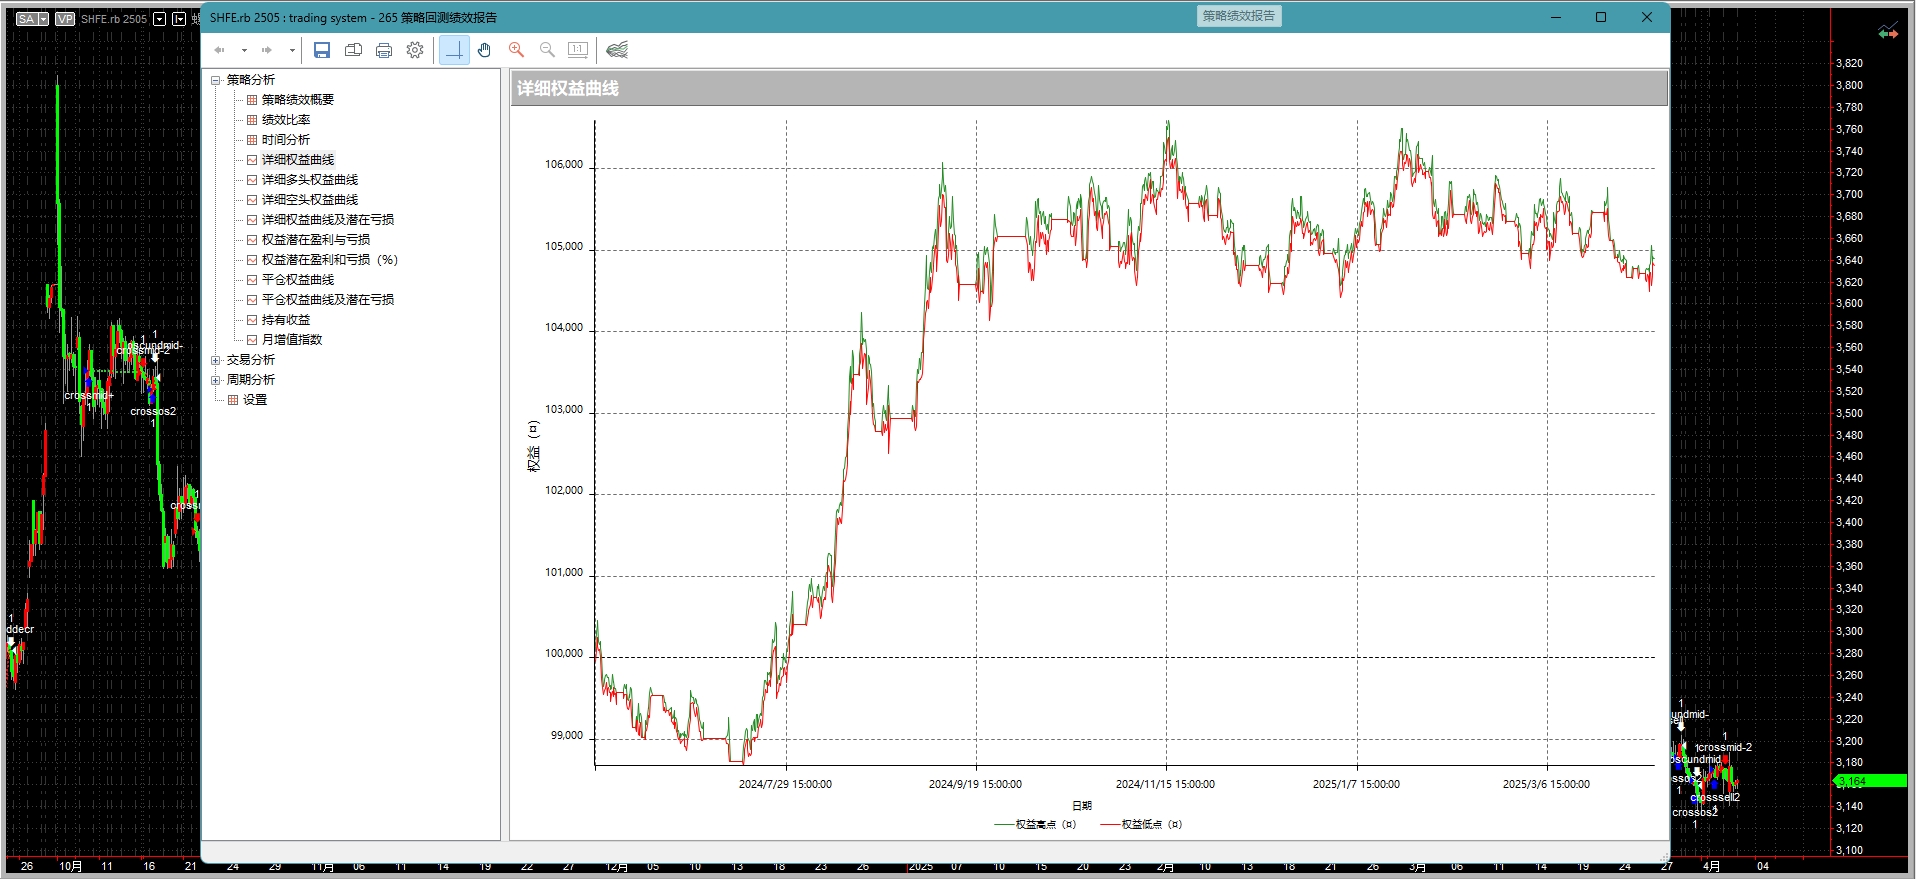
Task: Open the SHFE.rb 2505 symbol dropdown arrow
Action: [x=159, y=19]
